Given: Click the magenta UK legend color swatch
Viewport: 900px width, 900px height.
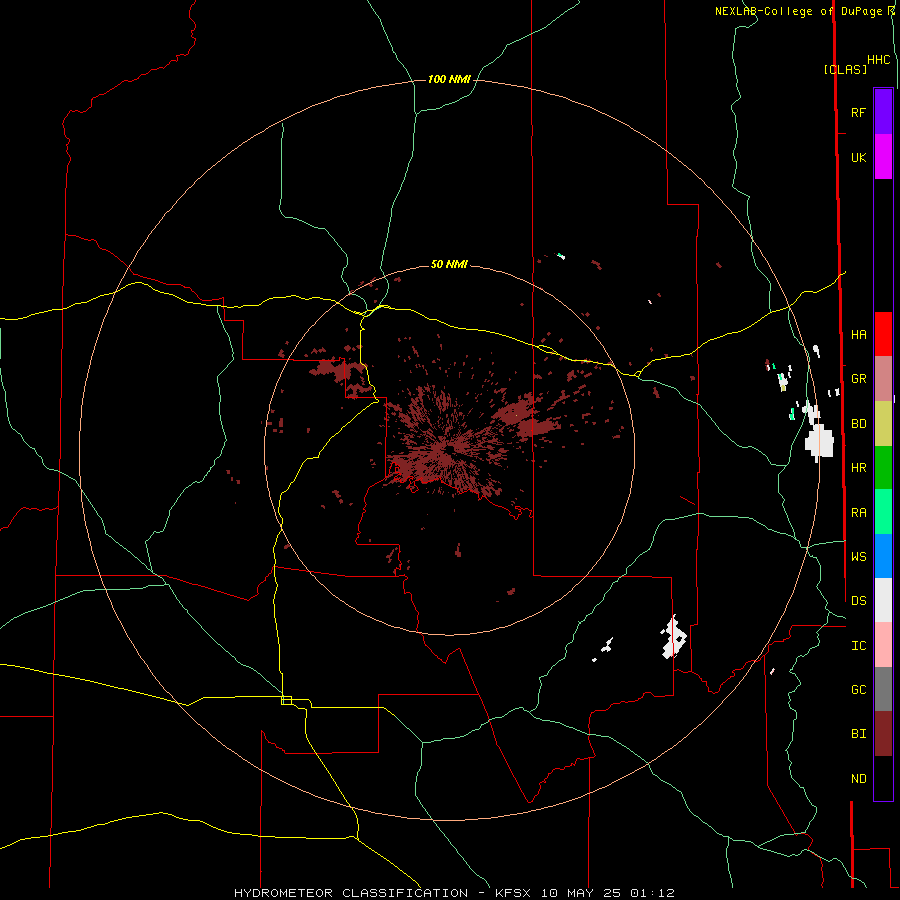Looking at the screenshot, I should (883, 157).
